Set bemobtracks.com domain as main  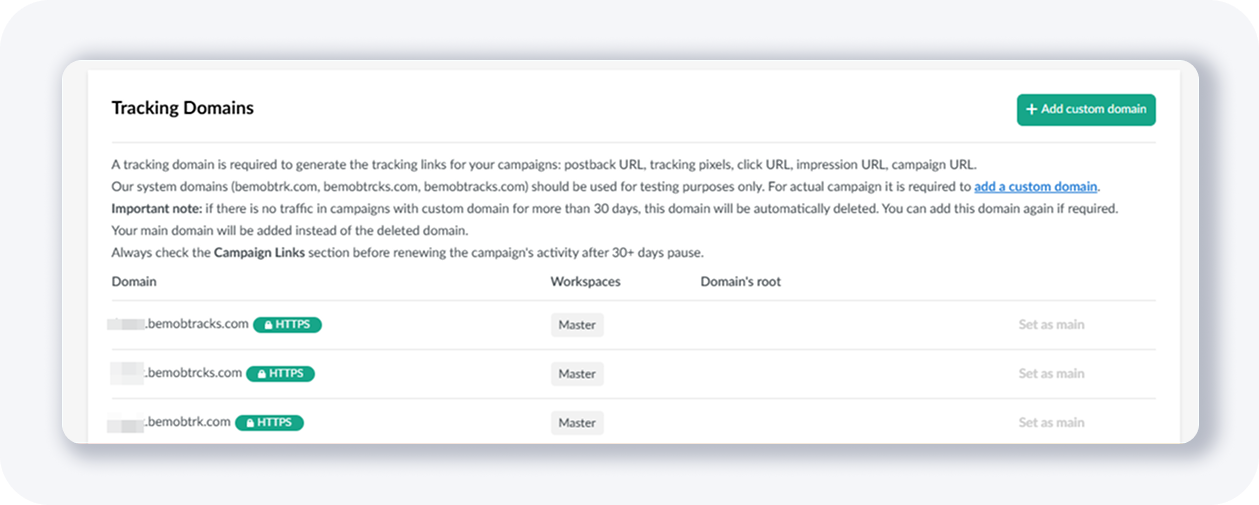[x=1051, y=325]
